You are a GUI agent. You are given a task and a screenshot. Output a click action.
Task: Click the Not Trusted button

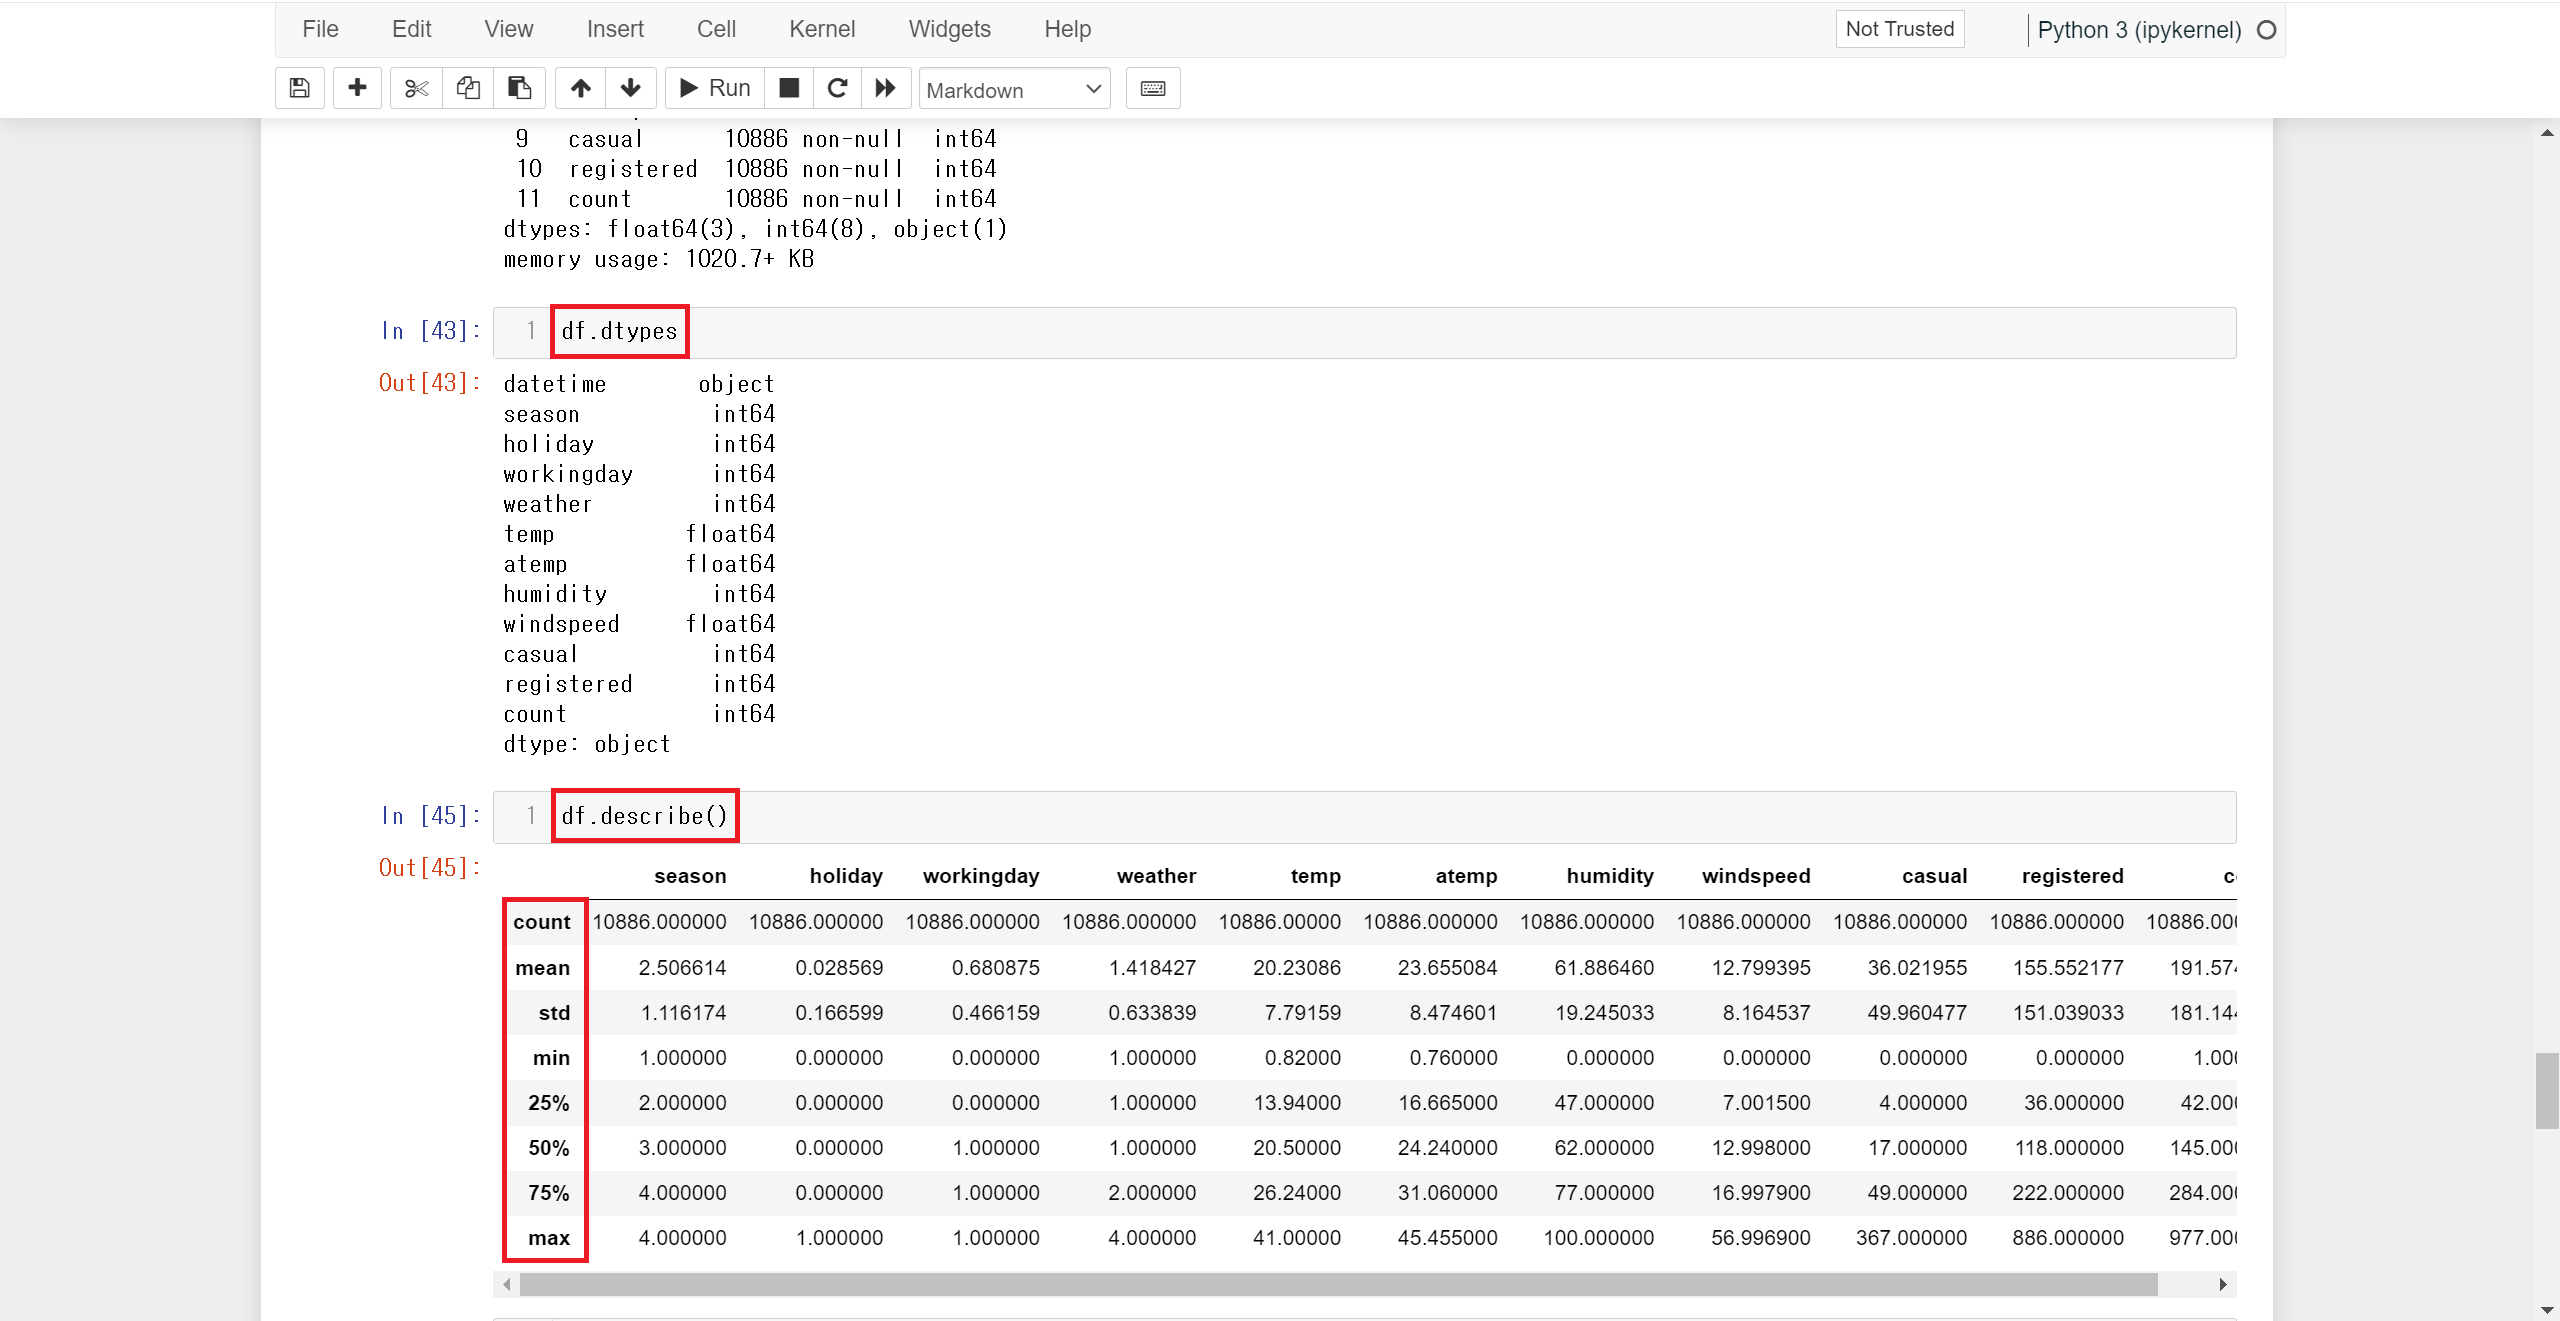(x=1899, y=29)
